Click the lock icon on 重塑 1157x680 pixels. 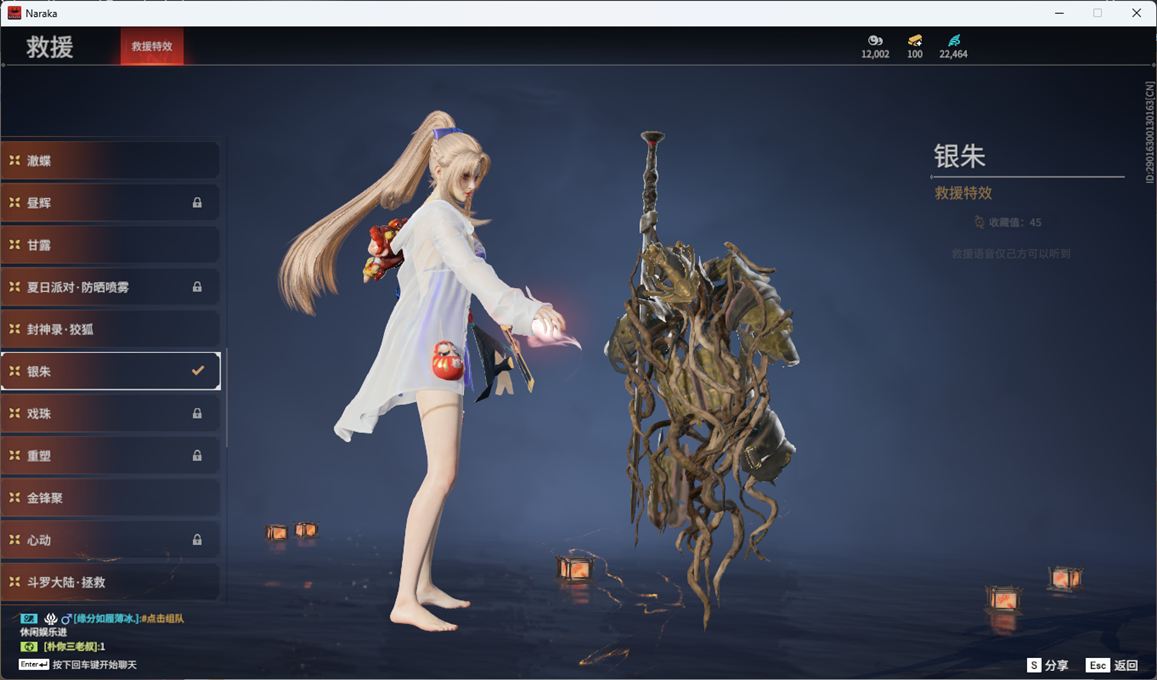point(197,455)
